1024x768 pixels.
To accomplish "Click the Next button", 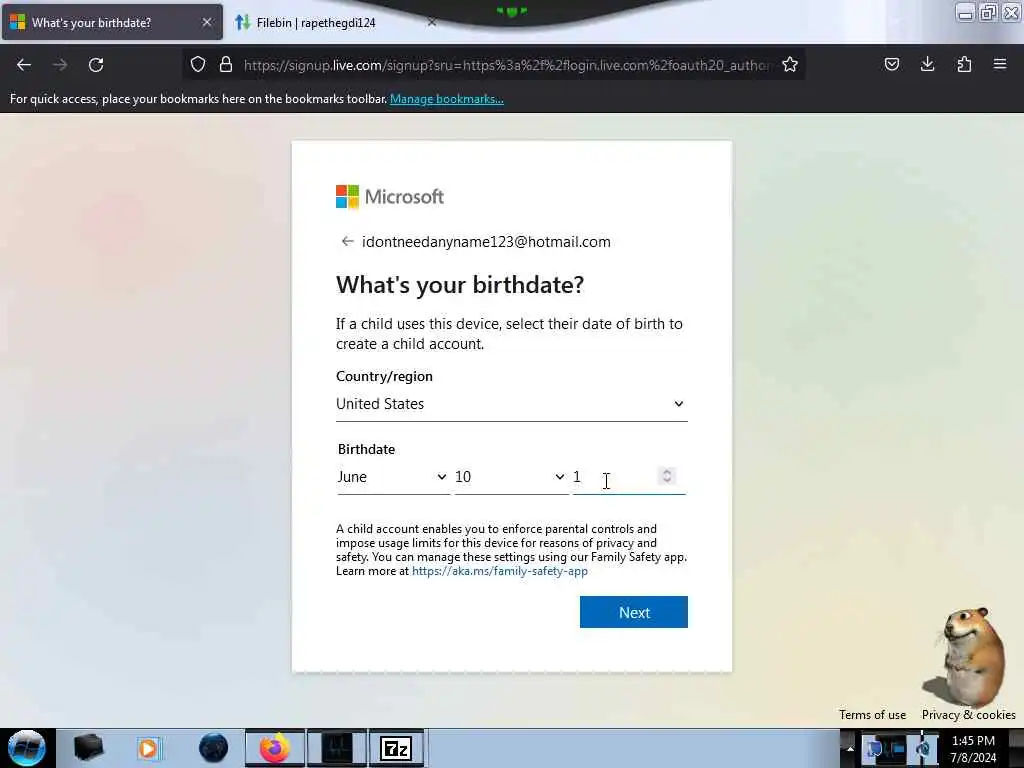I will pos(633,612).
